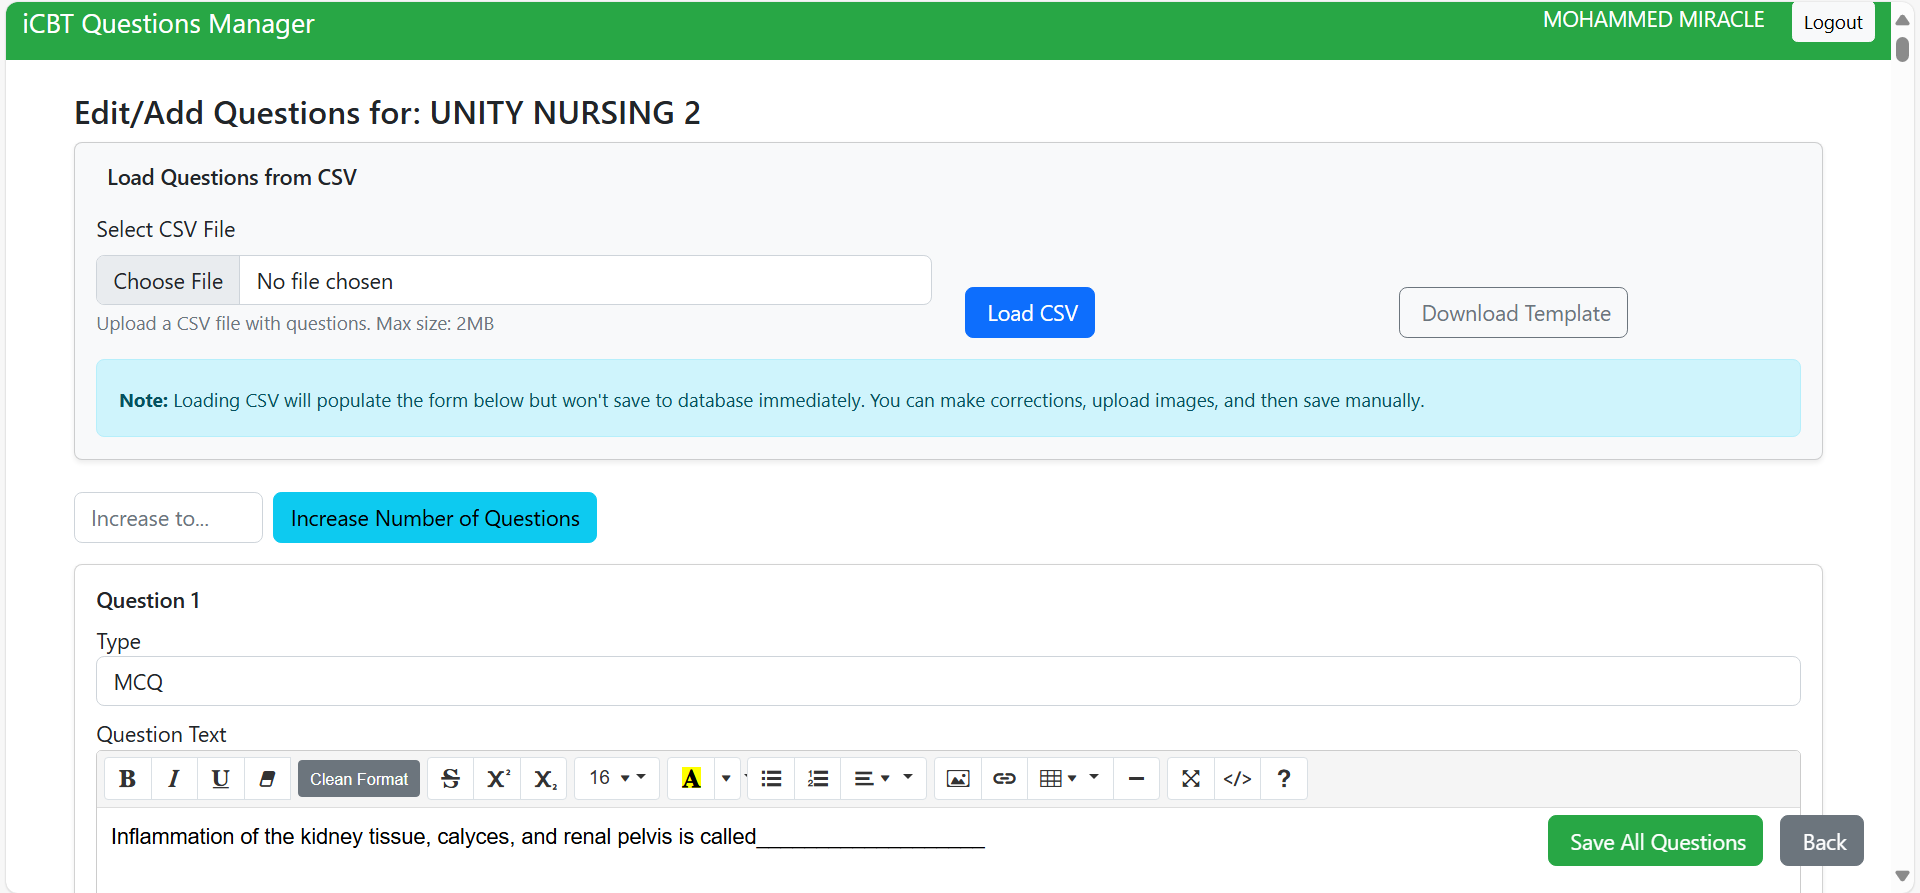The height and width of the screenshot is (893, 1920).
Task: Apply subscript formatting
Action: (544, 779)
